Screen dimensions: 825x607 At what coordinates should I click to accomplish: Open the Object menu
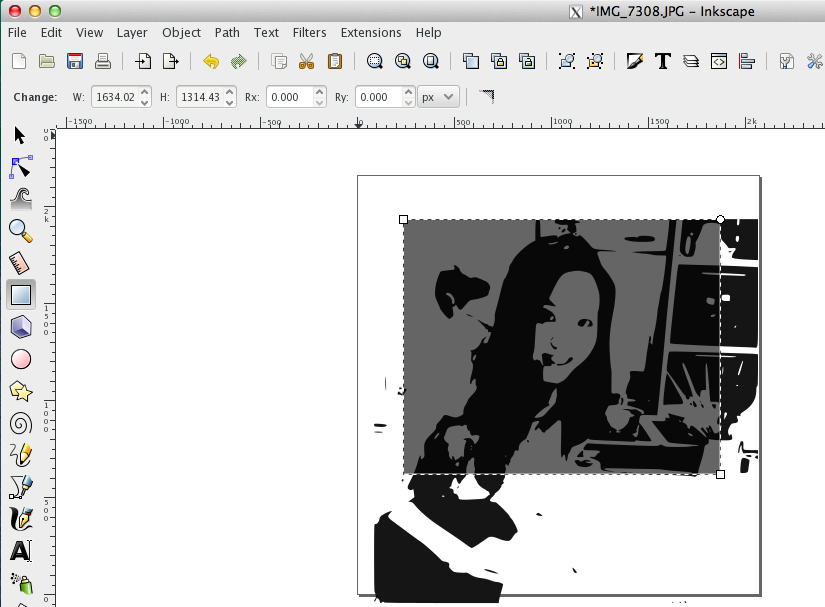(x=182, y=33)
